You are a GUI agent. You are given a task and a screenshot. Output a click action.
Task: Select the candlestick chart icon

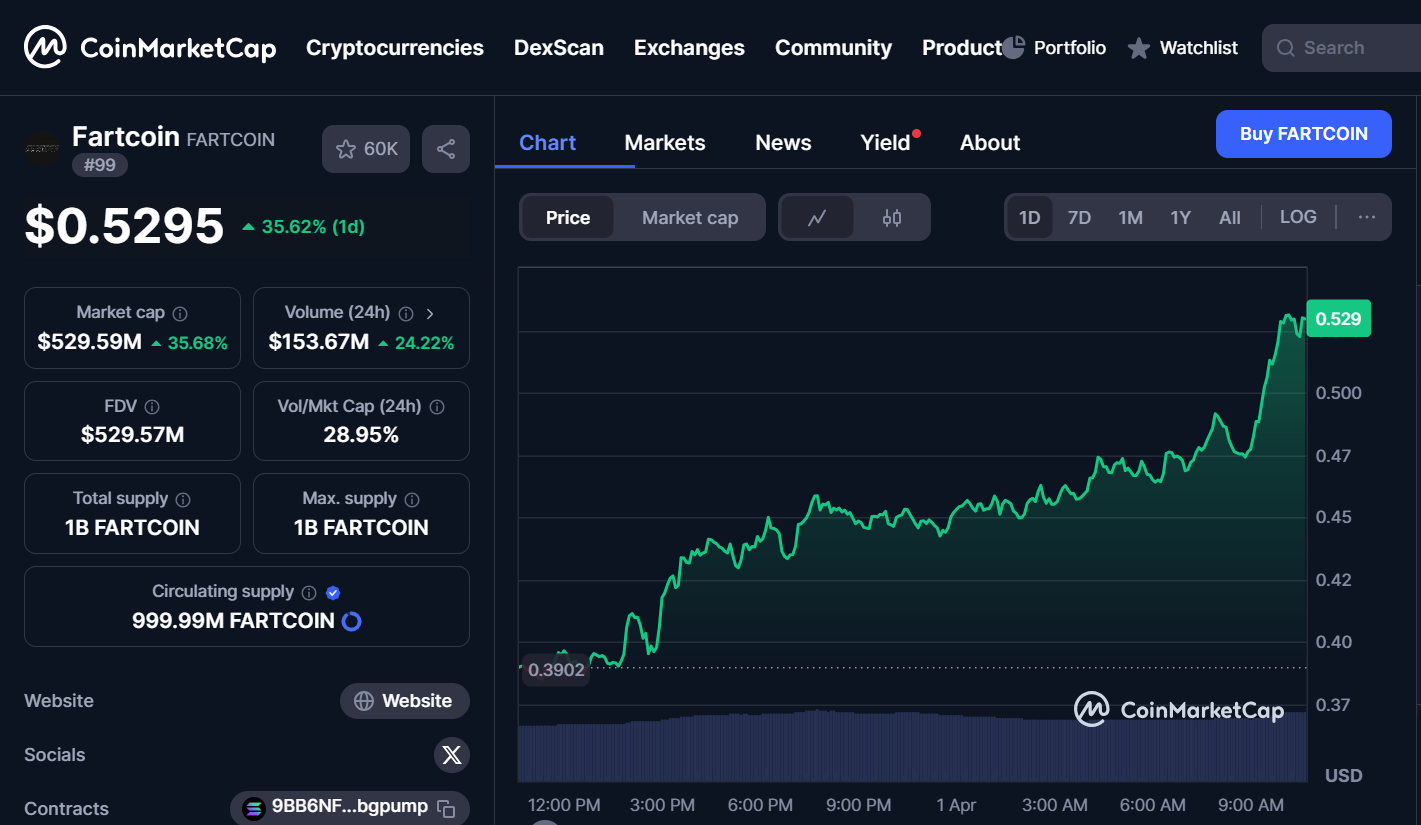coord(891,217)
